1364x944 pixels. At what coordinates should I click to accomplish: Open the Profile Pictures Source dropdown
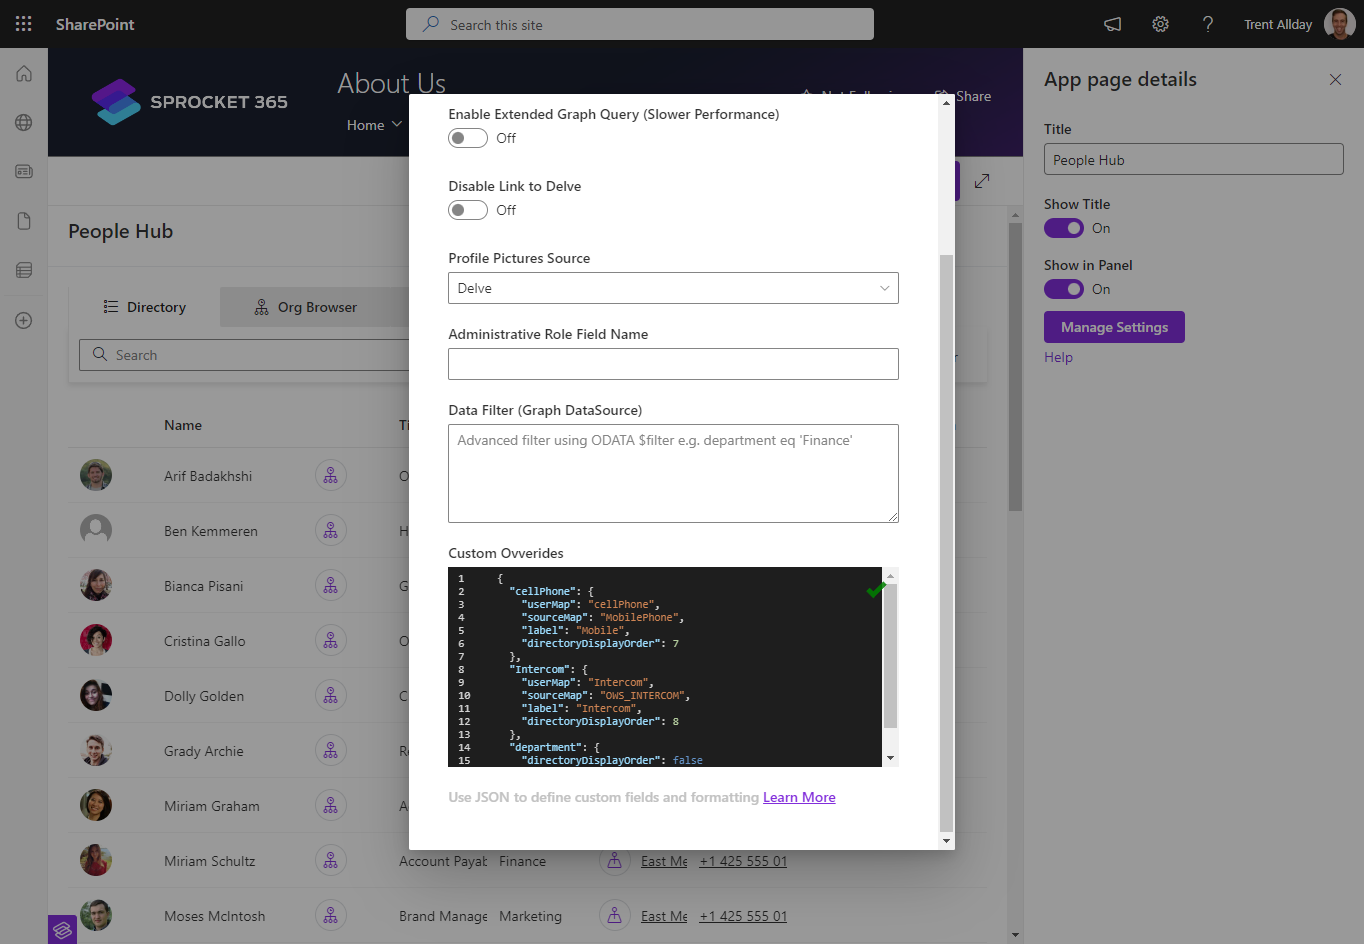pos(673,288)
